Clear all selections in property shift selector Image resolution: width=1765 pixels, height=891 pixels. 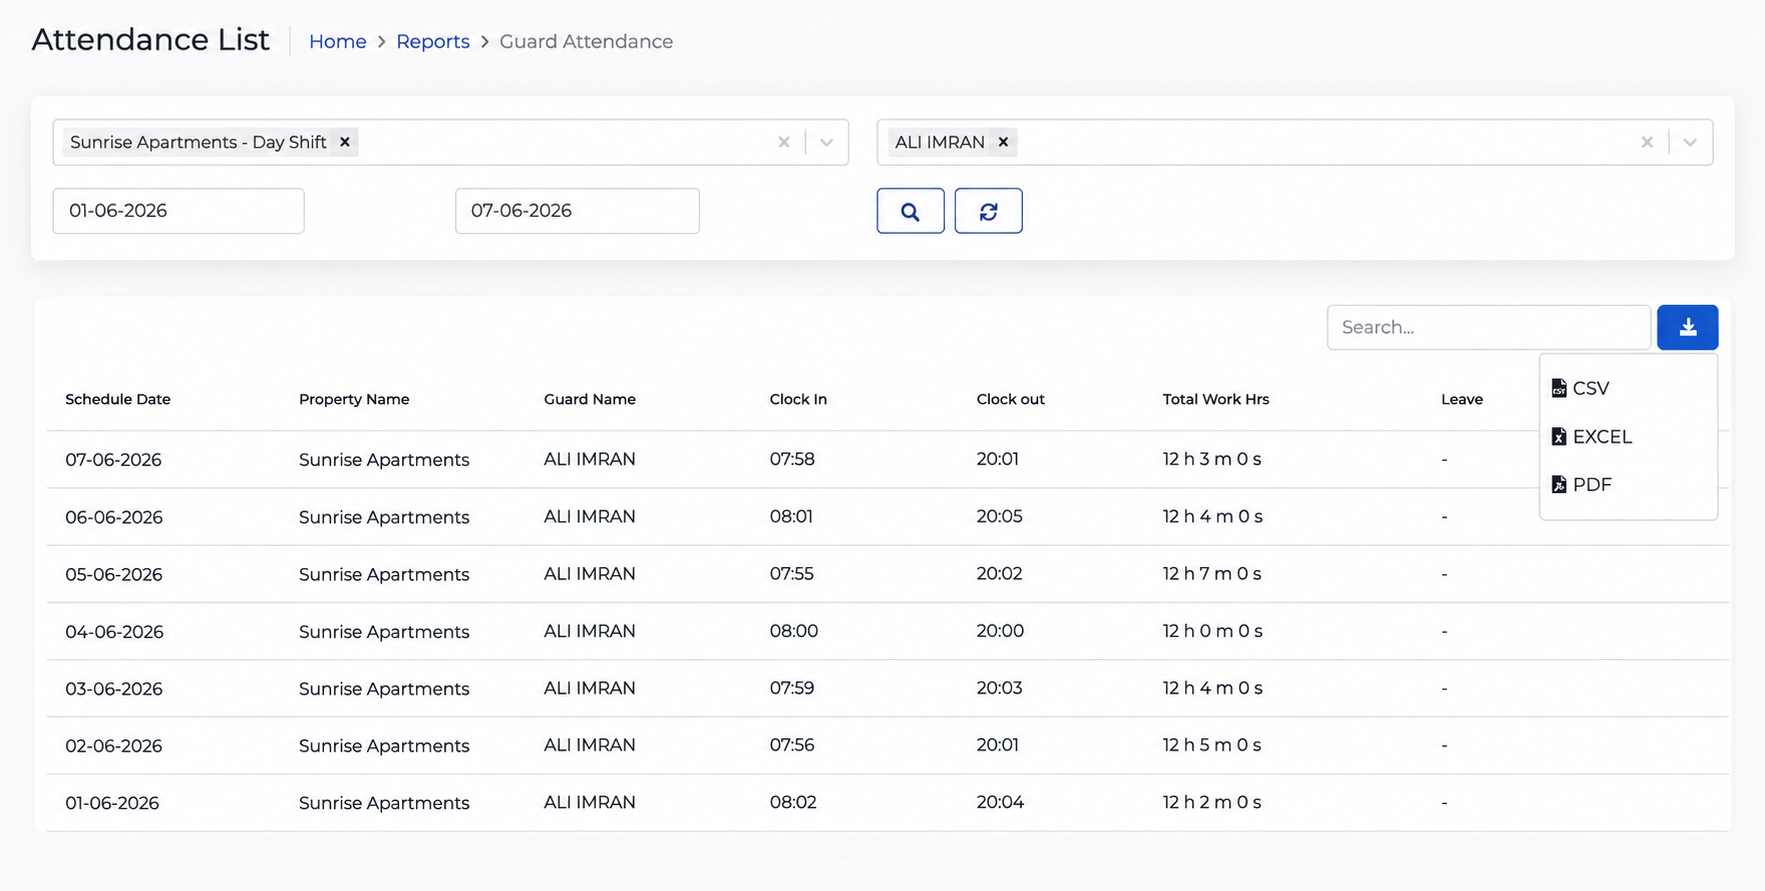(x=784, y=142)
